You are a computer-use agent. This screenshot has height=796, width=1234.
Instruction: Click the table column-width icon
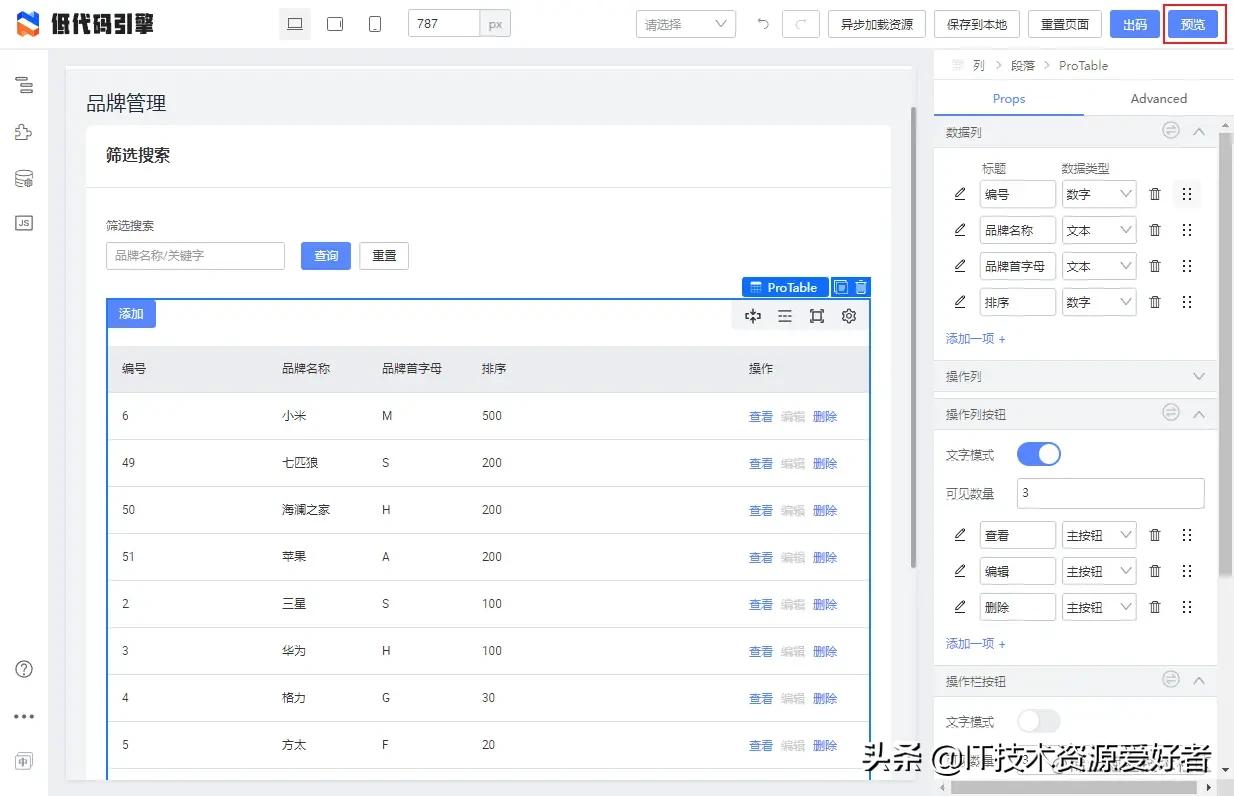pos(753,316)
